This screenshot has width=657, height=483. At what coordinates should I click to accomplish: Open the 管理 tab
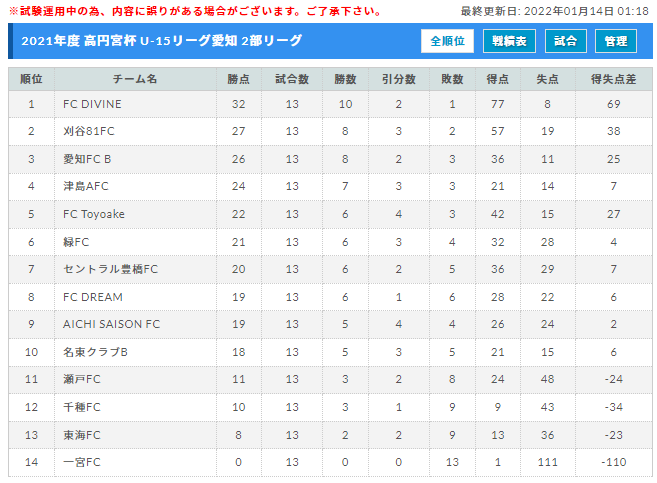point(616,41)
